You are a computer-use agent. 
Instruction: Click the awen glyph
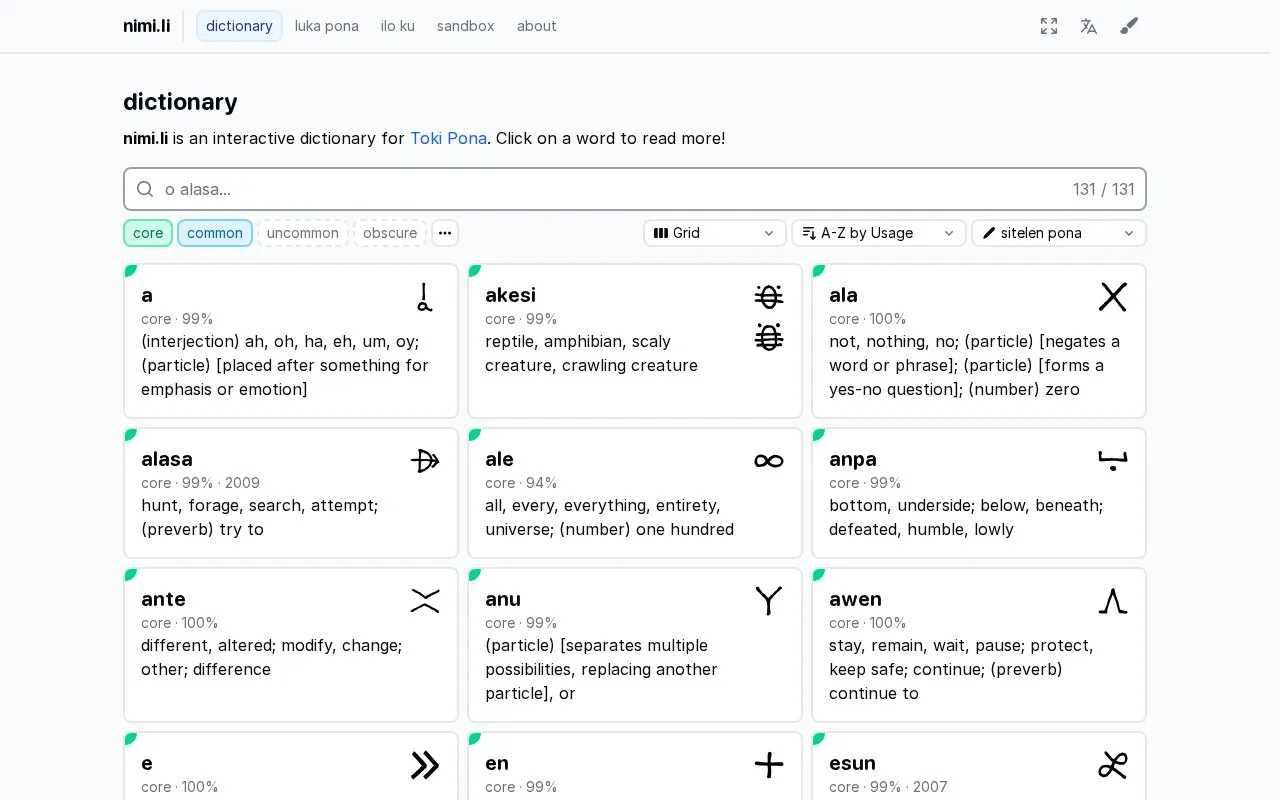coord(1113,601)
